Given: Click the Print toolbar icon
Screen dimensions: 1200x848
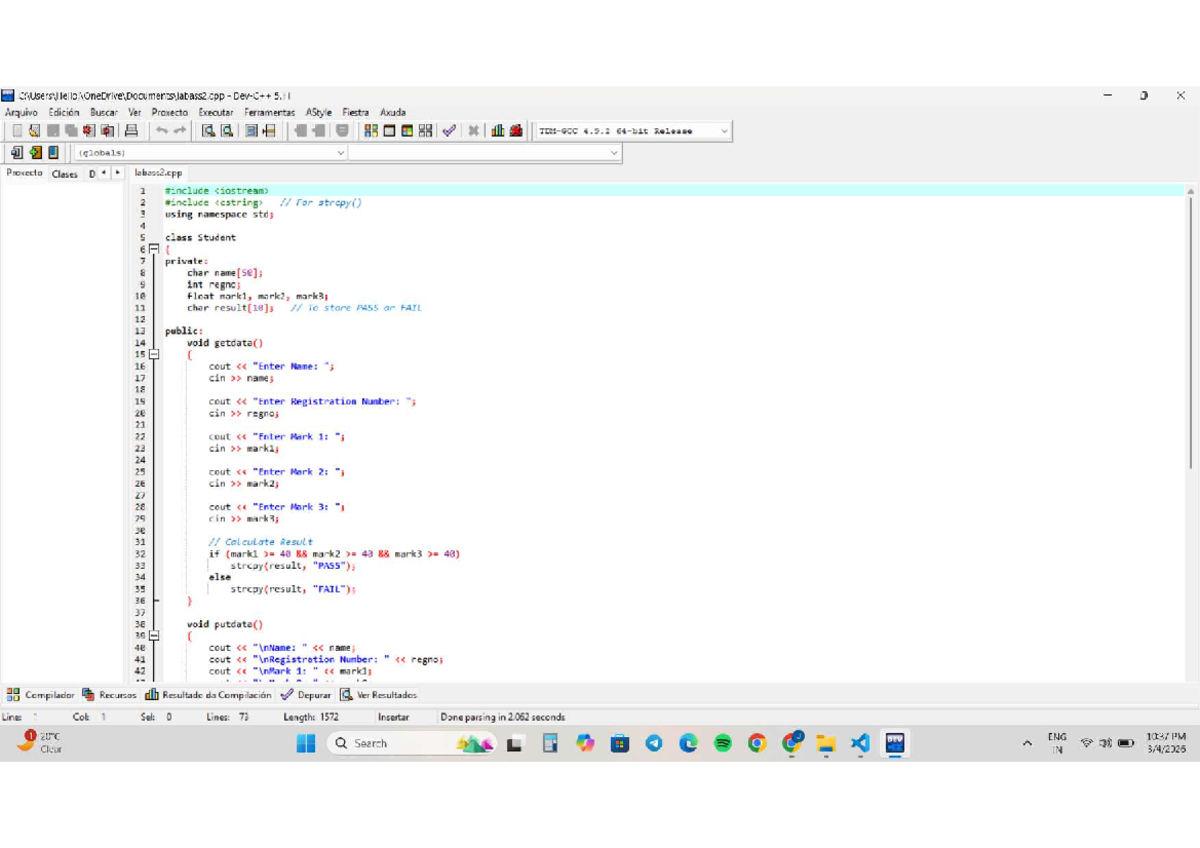Looking at the screenshot, I should (131, 131).
